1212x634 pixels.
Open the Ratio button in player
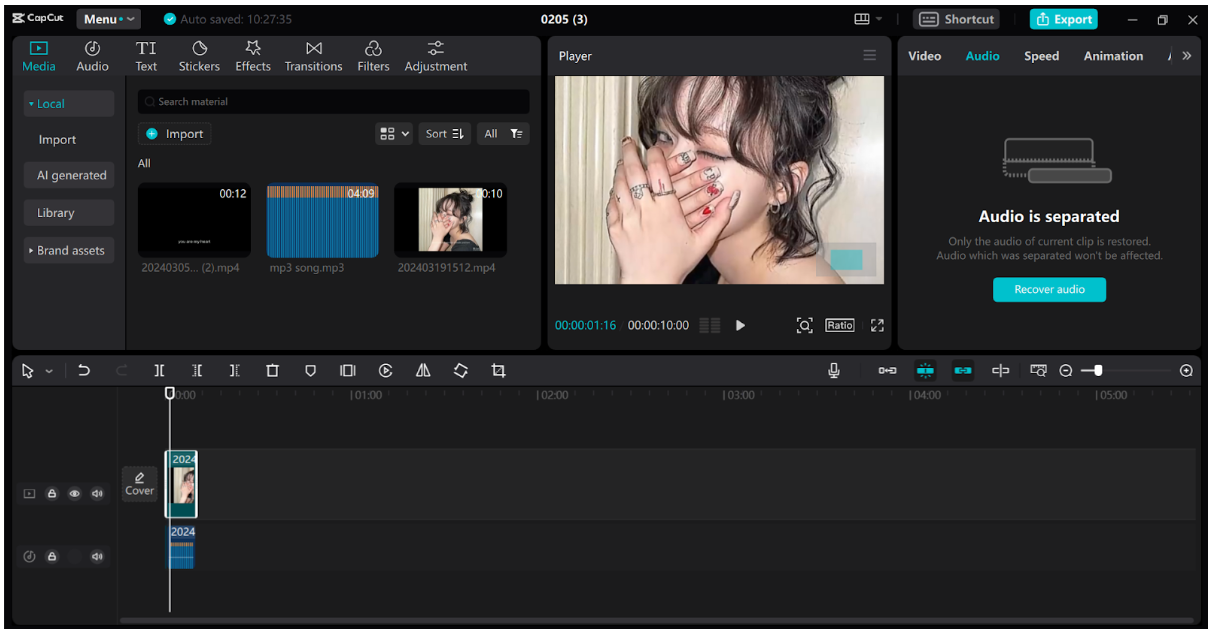click(x=840, y=325)
